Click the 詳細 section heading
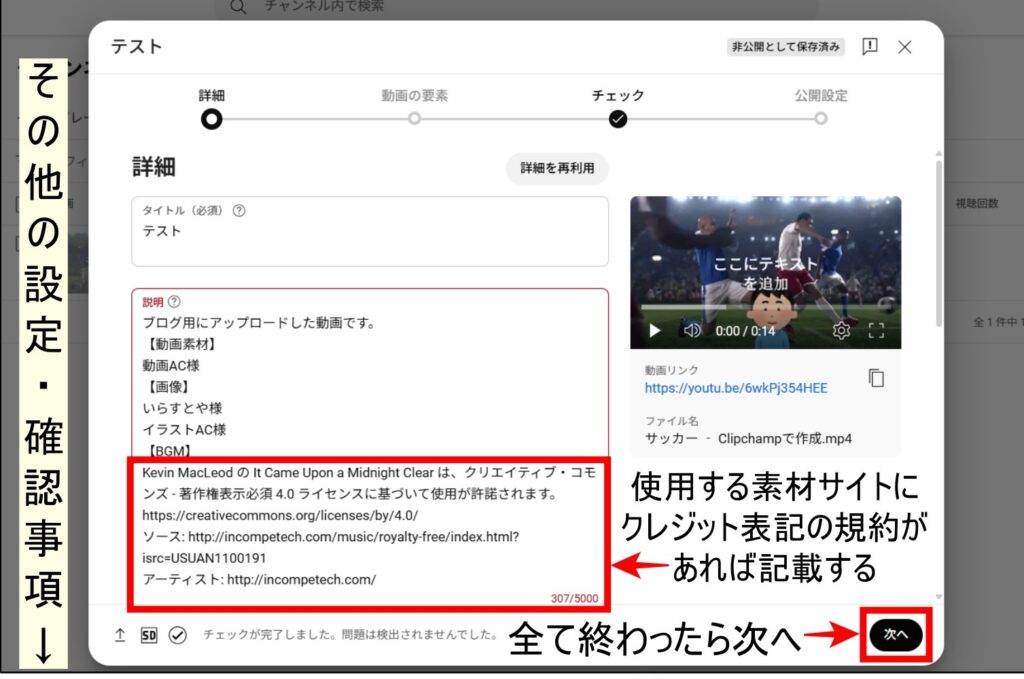 point(154,167)
